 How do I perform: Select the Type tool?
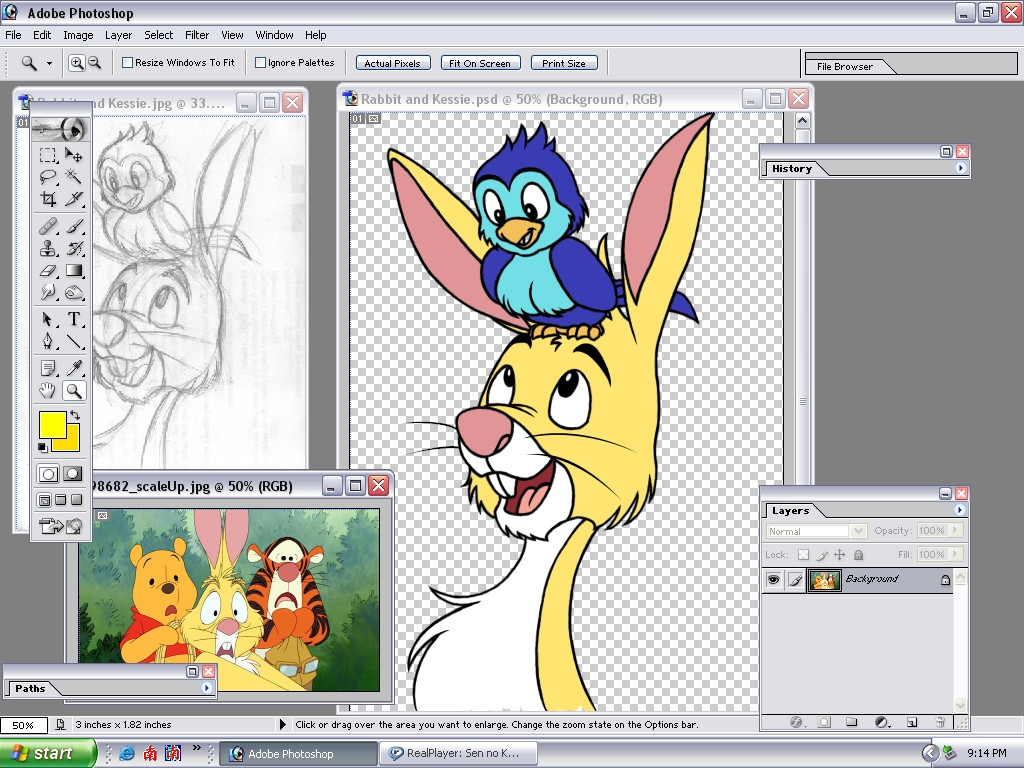pyautogui.click(x=74, y=319)
